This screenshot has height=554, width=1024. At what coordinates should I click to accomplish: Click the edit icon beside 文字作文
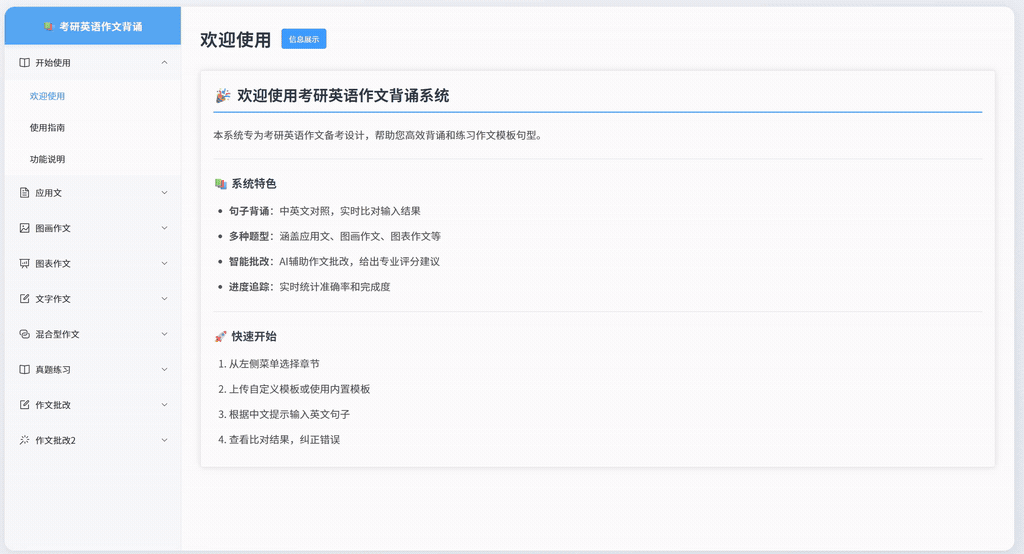coord(24,299)
